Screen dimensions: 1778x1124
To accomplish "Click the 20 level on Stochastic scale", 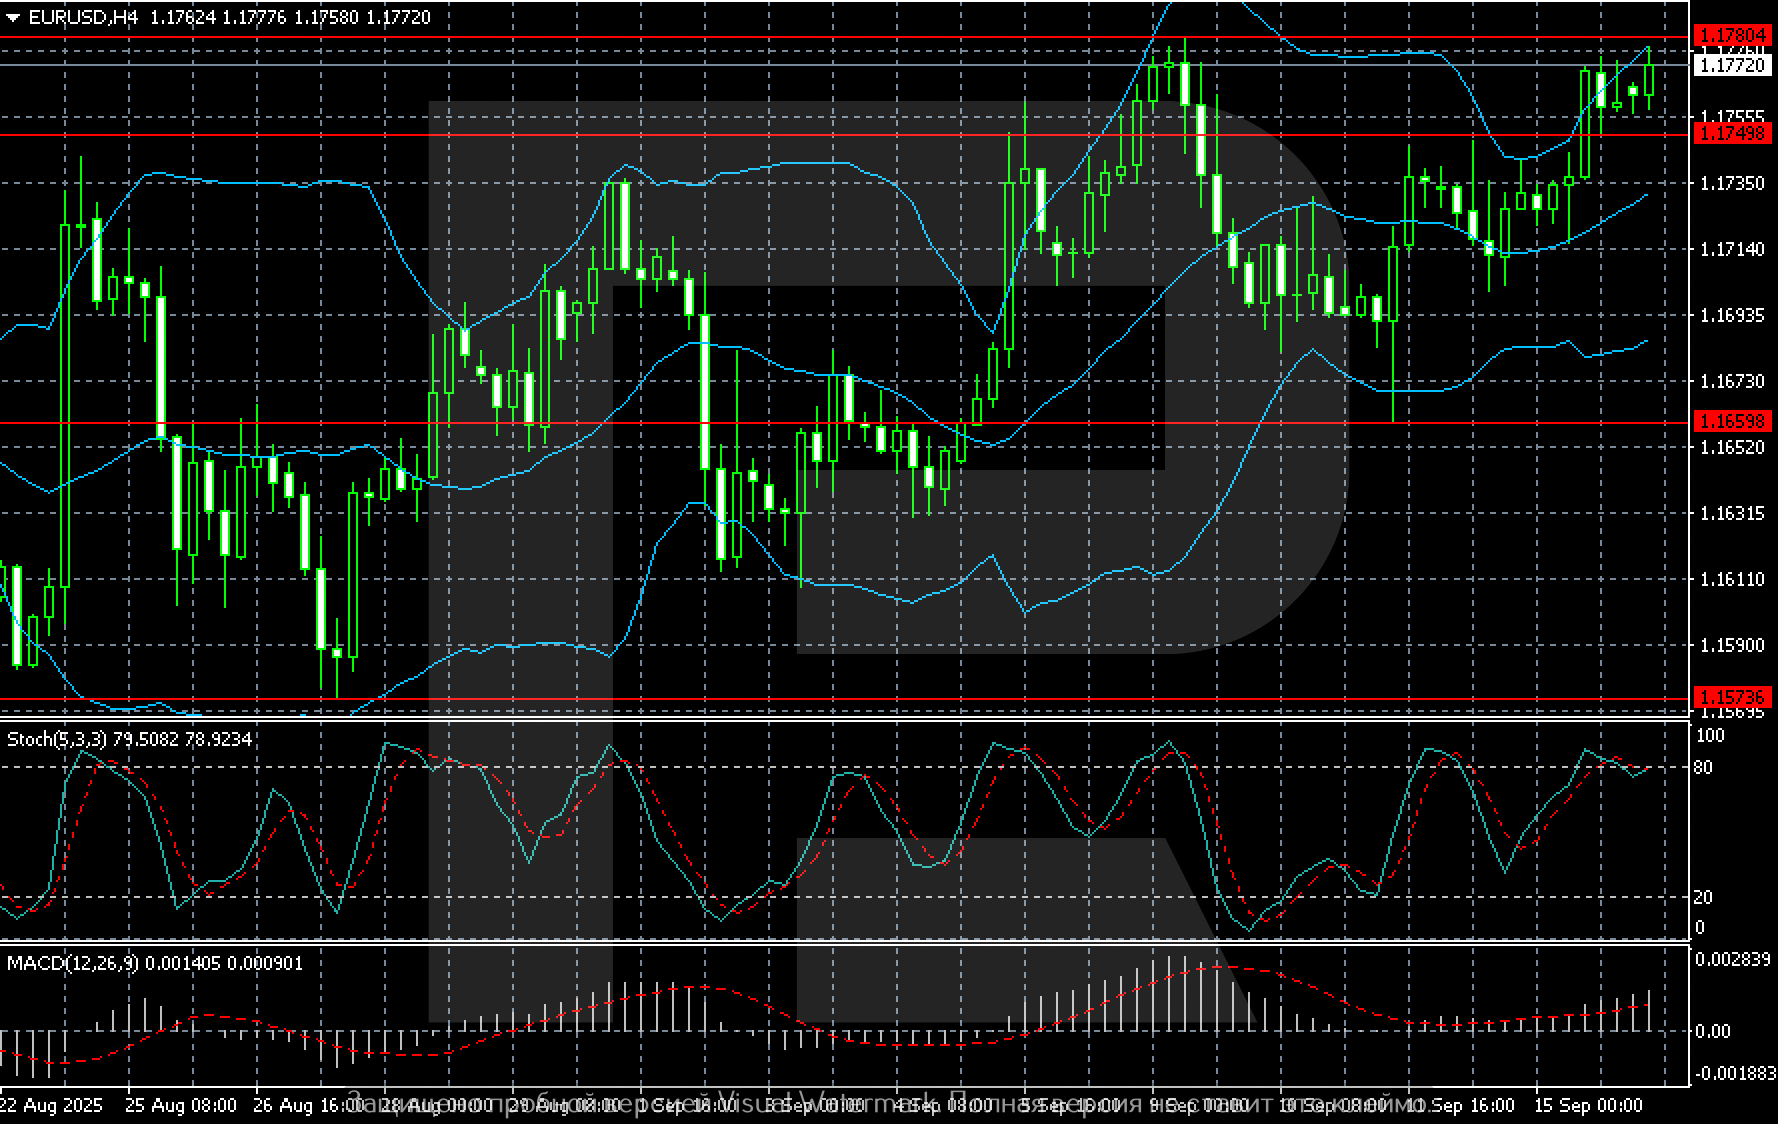I will coord(1702,897).
